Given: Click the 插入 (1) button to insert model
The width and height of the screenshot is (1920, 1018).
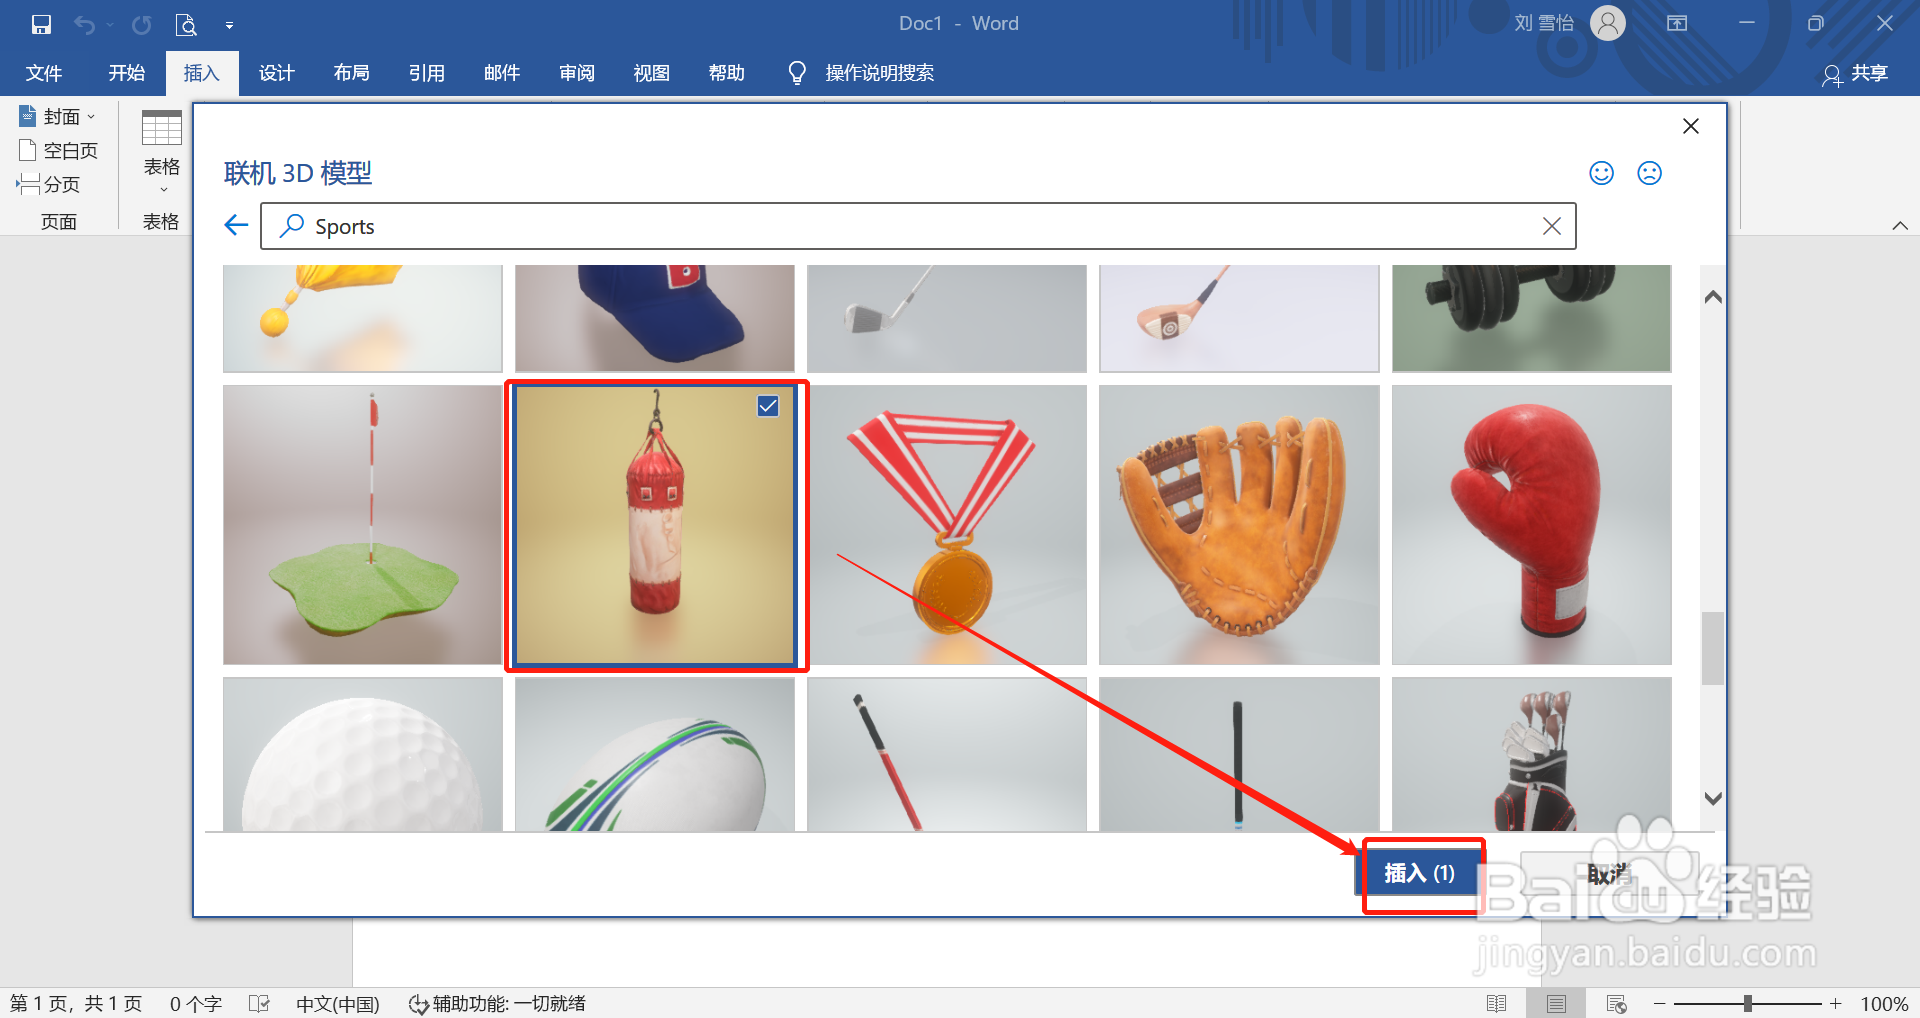Looking at the screenshot, I should coord(1421,872).
